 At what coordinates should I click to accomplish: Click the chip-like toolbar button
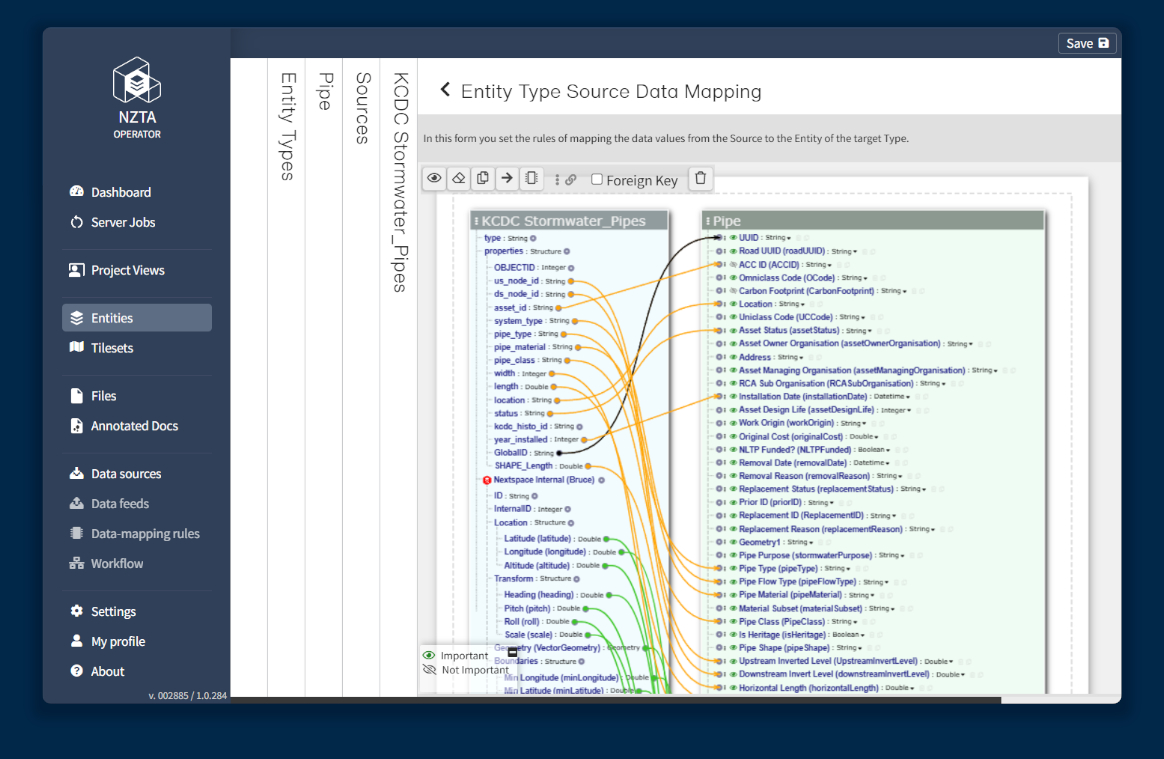click(x=532, y=178)
